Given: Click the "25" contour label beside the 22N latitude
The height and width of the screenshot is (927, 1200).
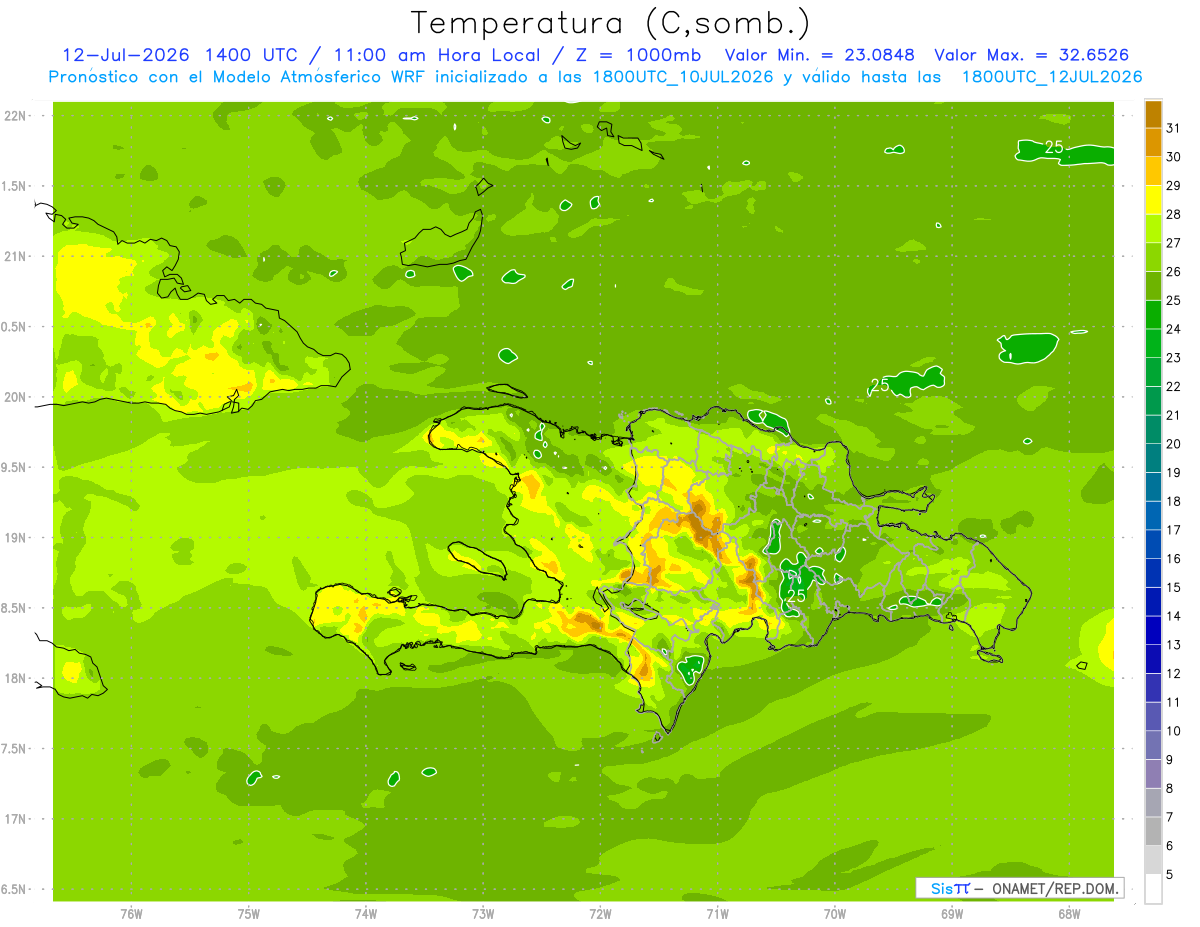Looking at the screenshot, I should point(1054,147).
